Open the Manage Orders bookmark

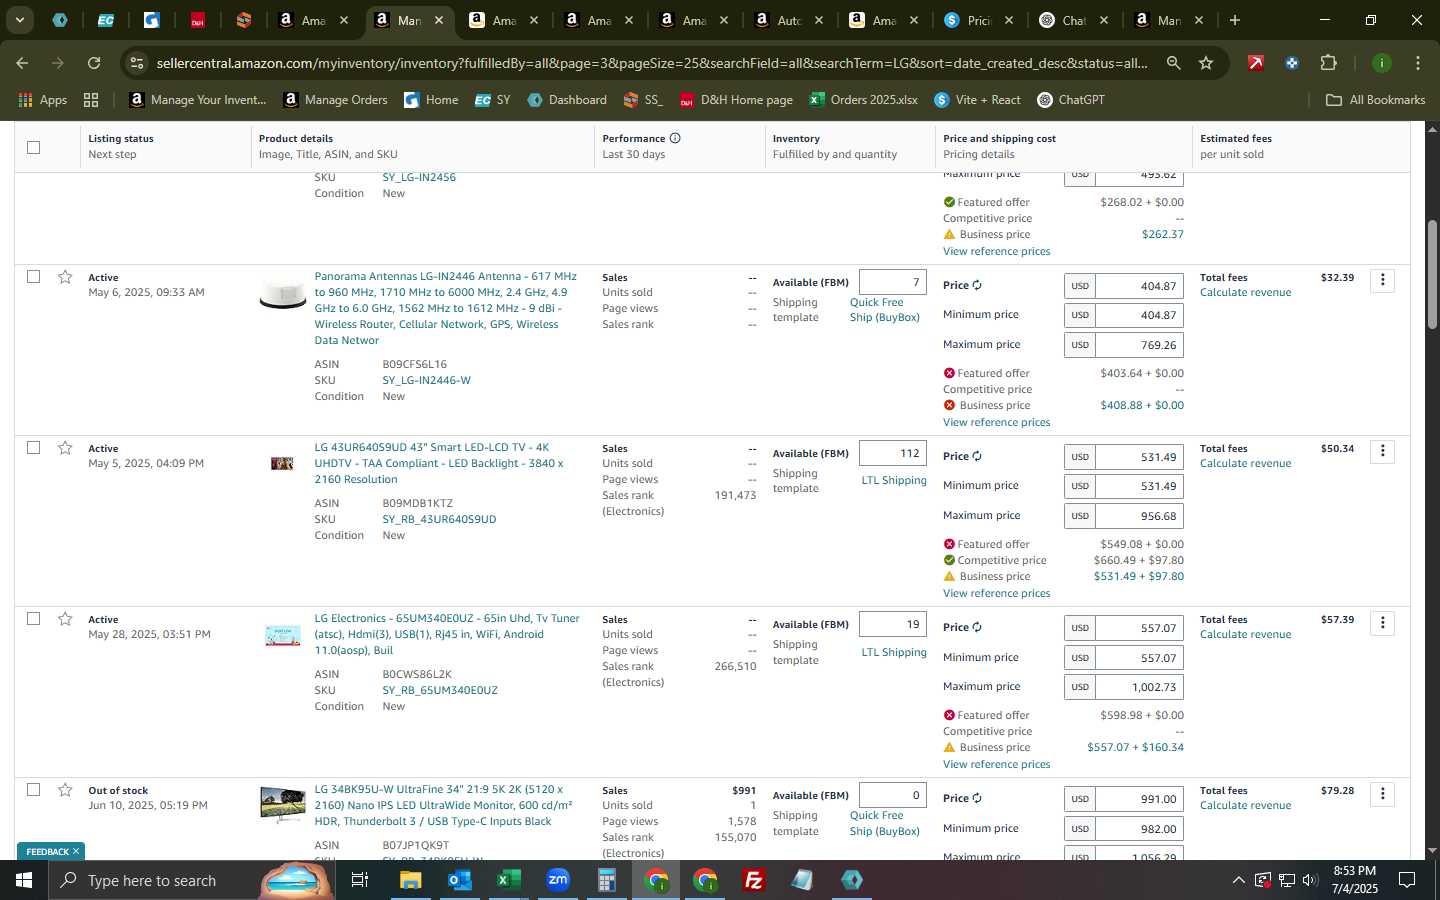pos(335,100)
